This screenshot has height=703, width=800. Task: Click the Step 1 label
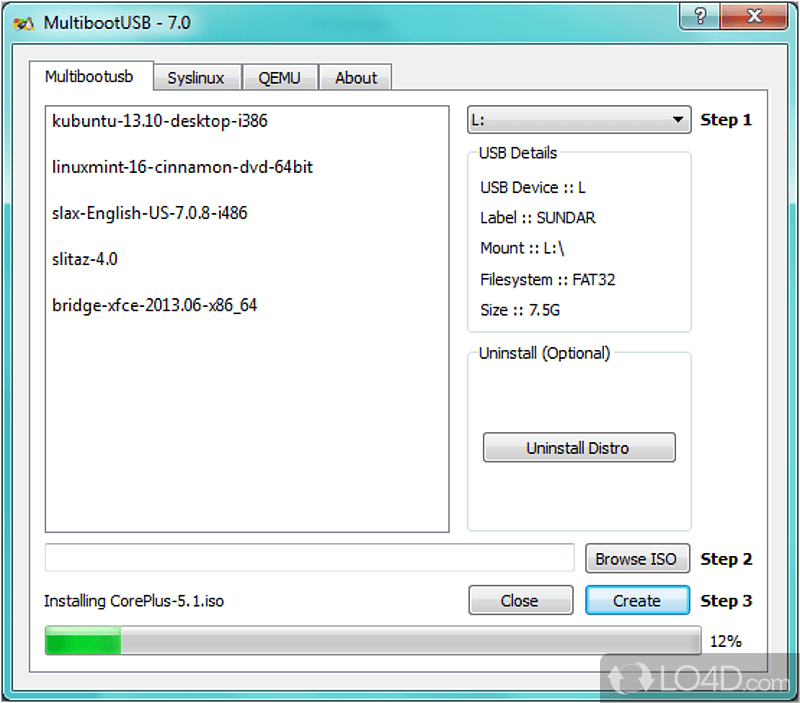pos(726,120)
